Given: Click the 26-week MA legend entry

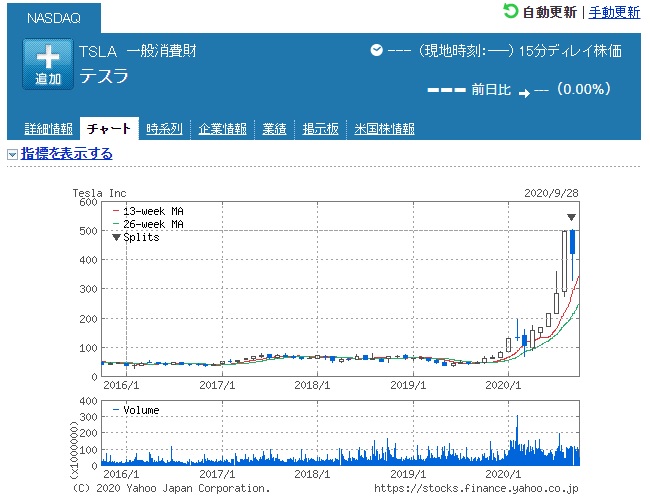Looking at the screenshot, I should point(148,224).
